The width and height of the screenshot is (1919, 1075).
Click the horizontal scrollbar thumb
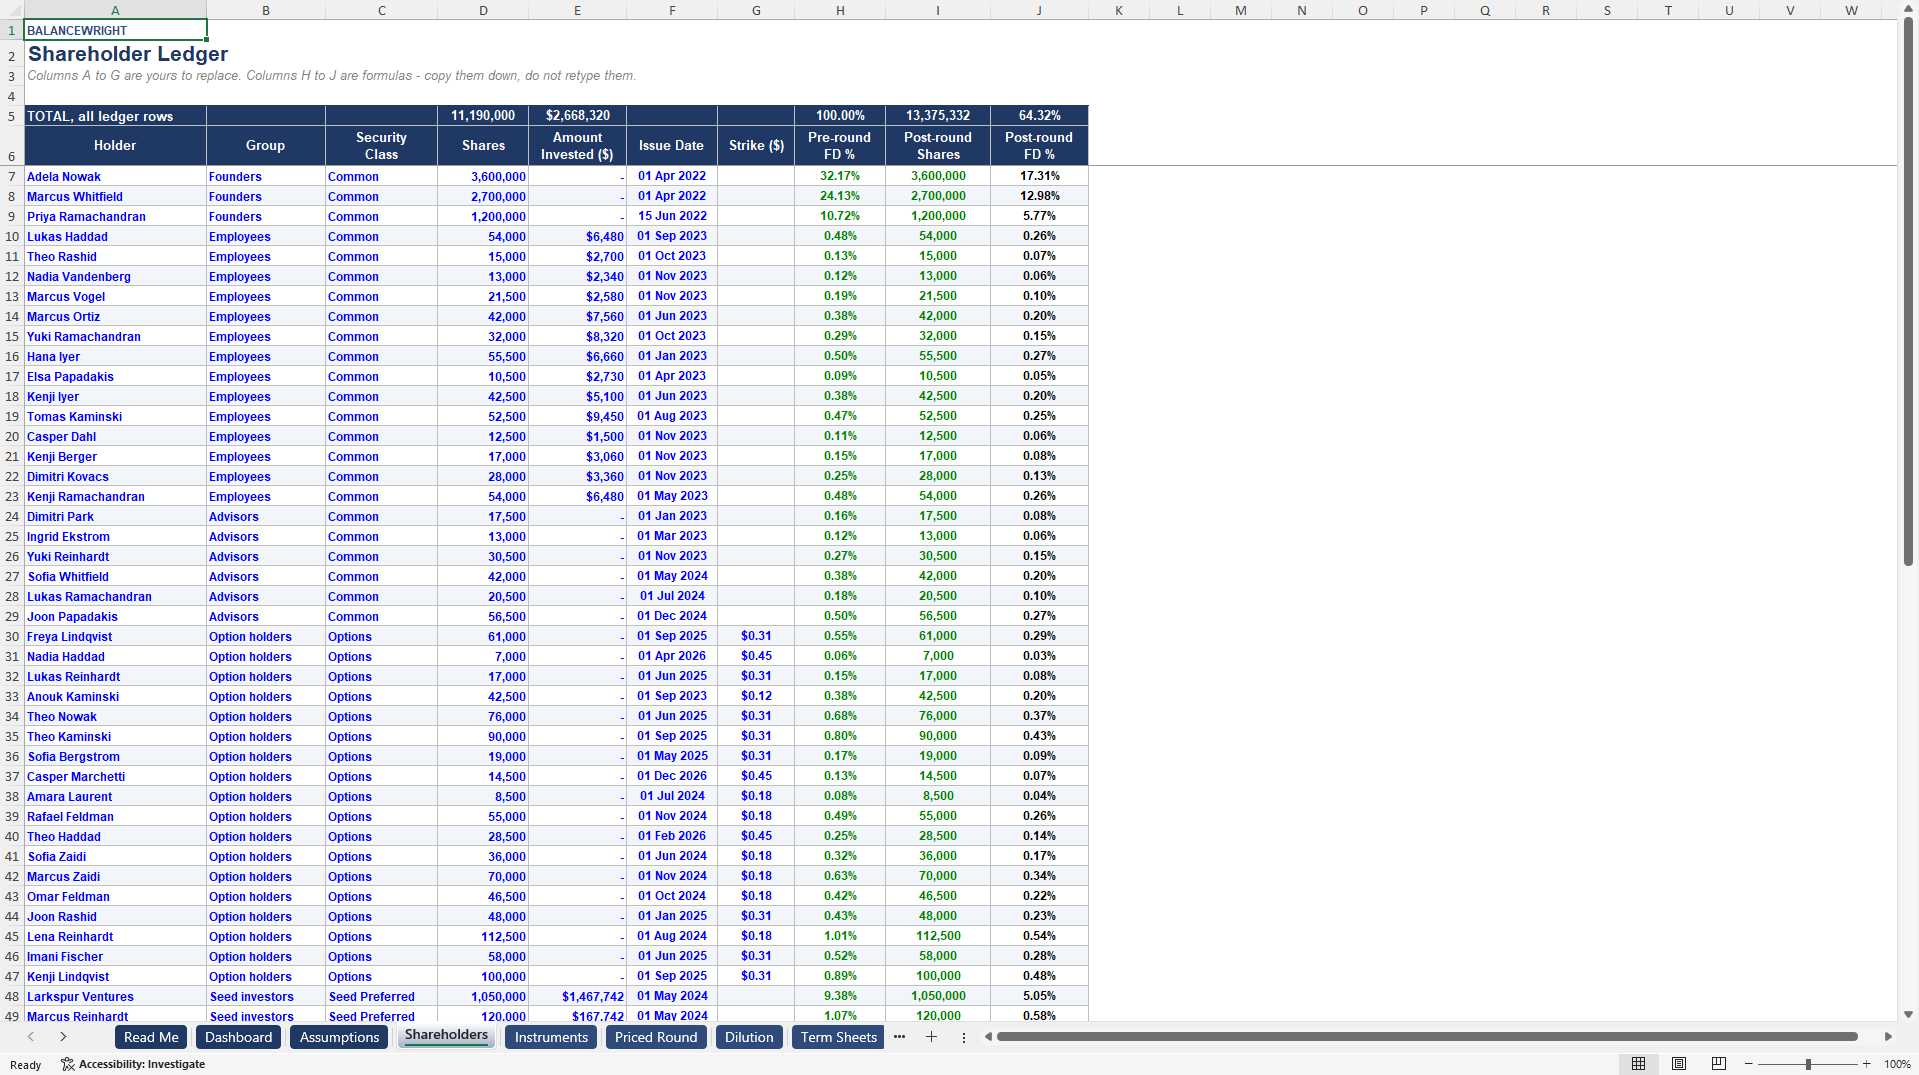click(x=1427, y=1037)
